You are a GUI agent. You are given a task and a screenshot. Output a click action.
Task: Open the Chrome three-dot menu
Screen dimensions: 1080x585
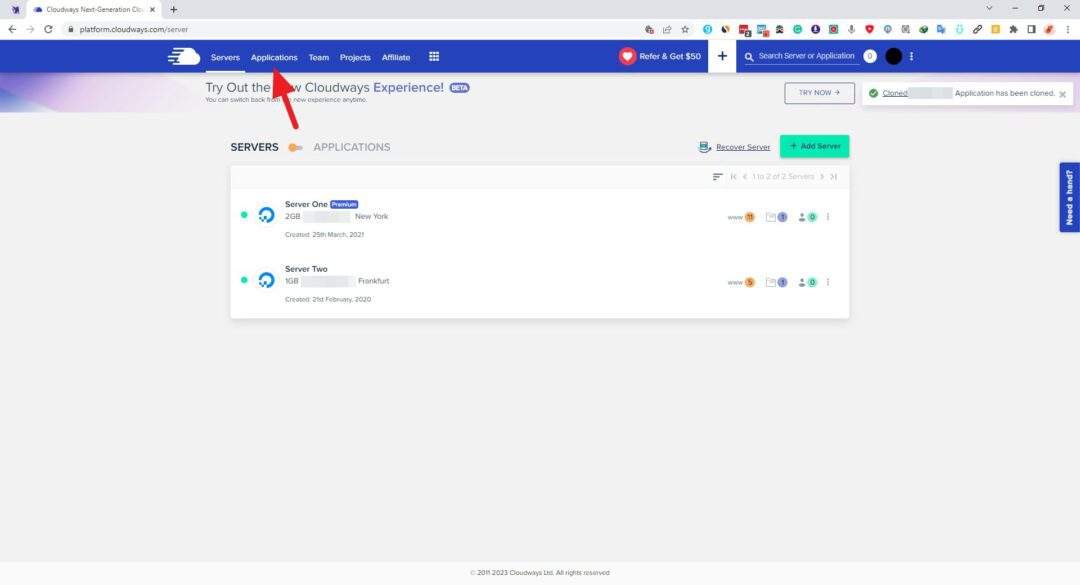(1068, 30)
